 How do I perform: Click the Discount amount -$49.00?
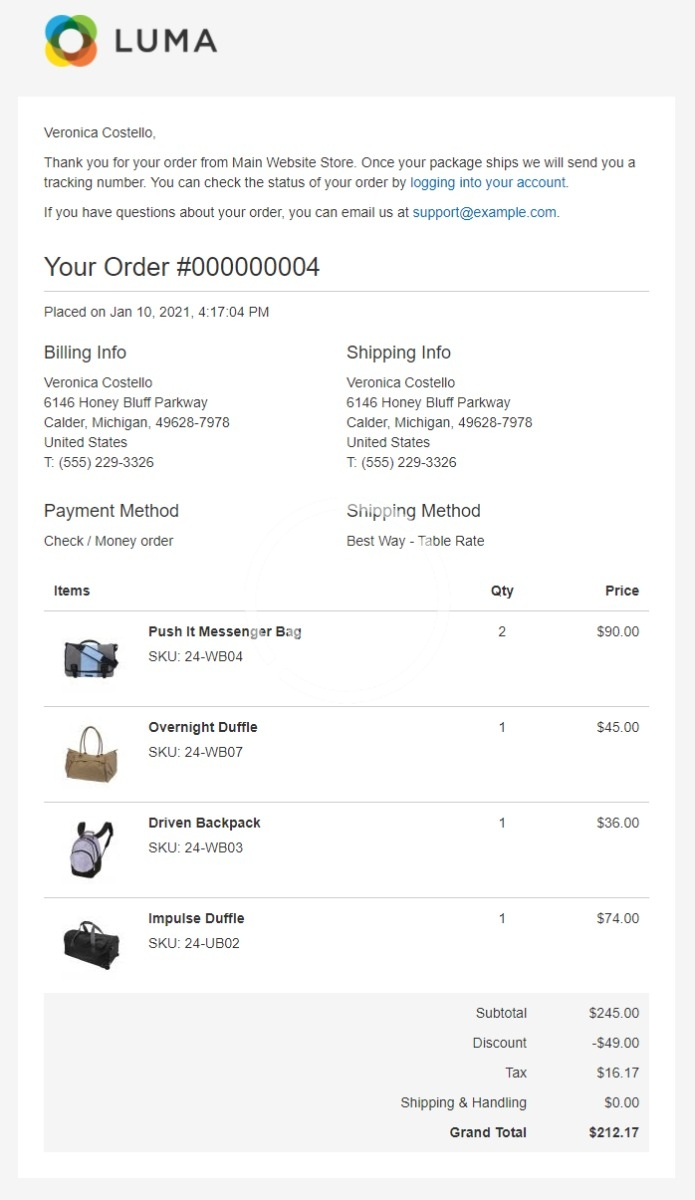[615, 1043]
